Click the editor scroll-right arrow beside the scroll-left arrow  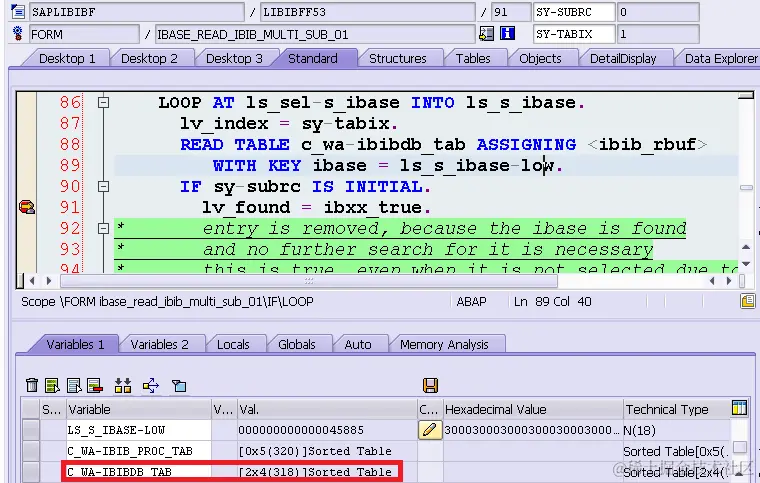coord(48,280)
